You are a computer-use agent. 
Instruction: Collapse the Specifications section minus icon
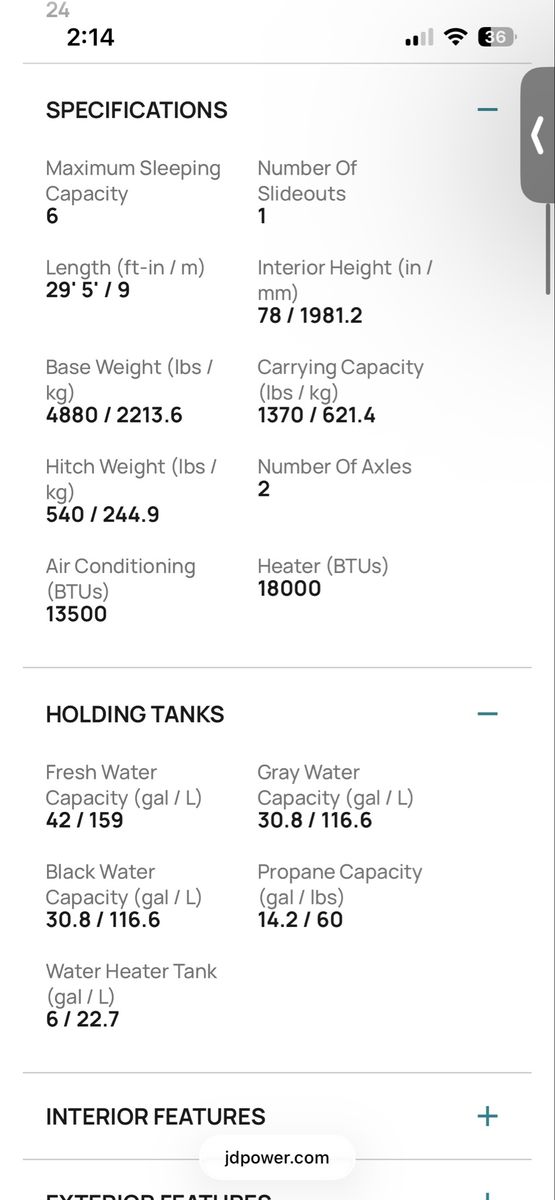tap(487, 109)
